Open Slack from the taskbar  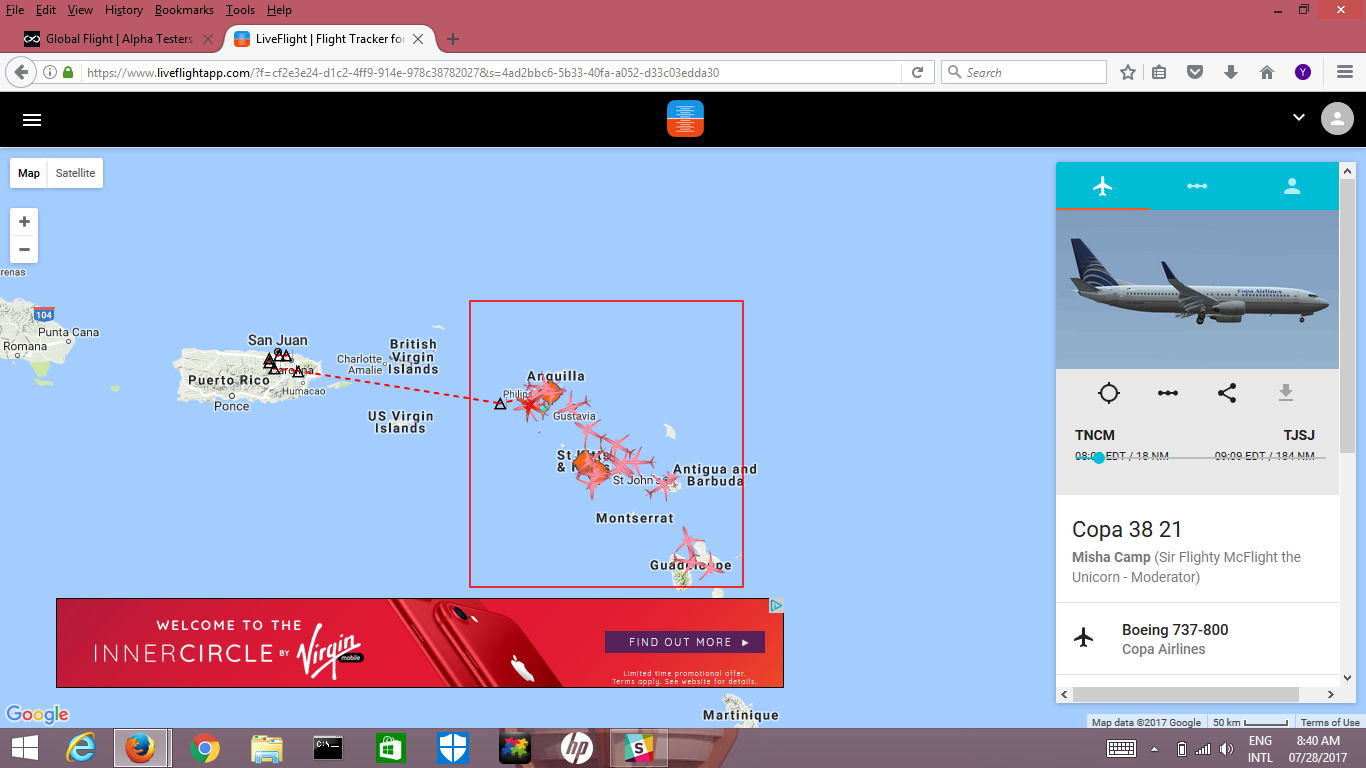(637, 748)
